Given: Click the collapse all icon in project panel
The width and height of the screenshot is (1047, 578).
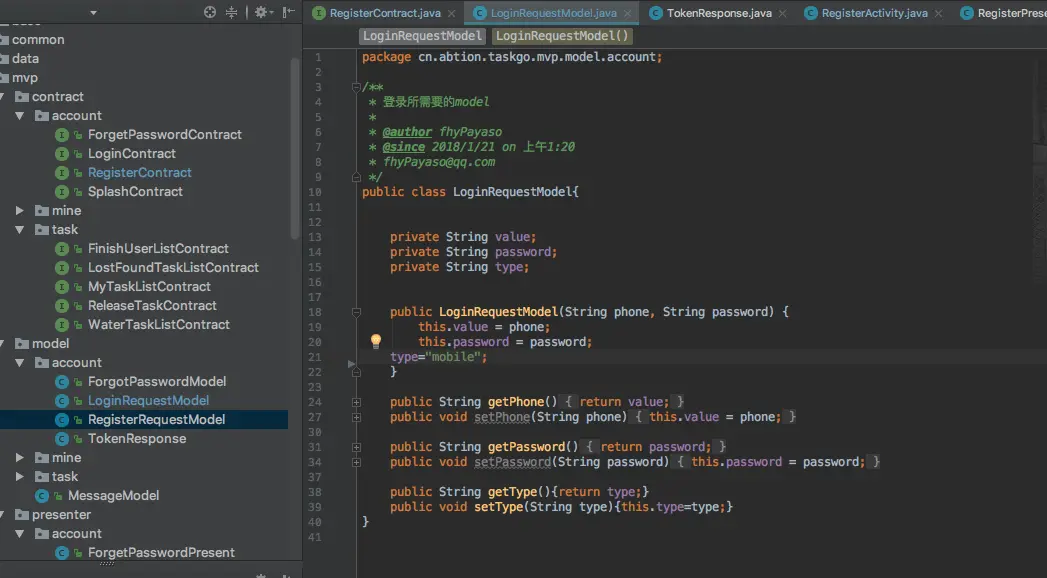Looking at the screenshot, I should pyautogui.click(x=232, y=12).
